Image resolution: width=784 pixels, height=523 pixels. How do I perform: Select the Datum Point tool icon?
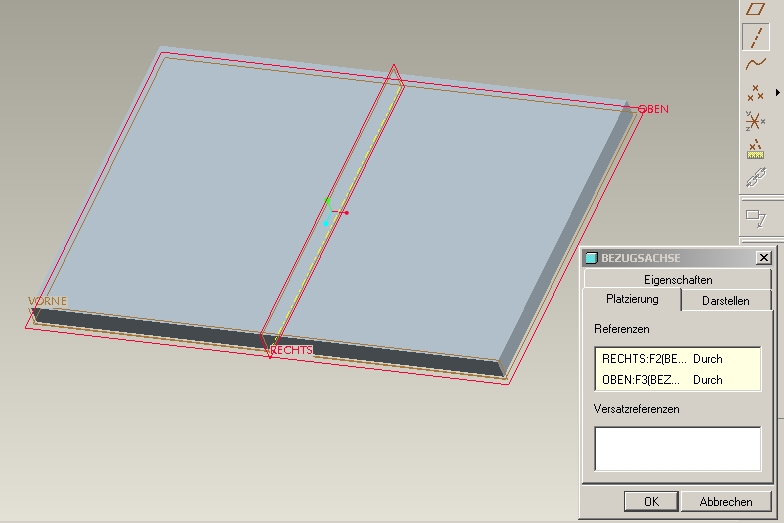pyautogui.click(x=755, y=92)
